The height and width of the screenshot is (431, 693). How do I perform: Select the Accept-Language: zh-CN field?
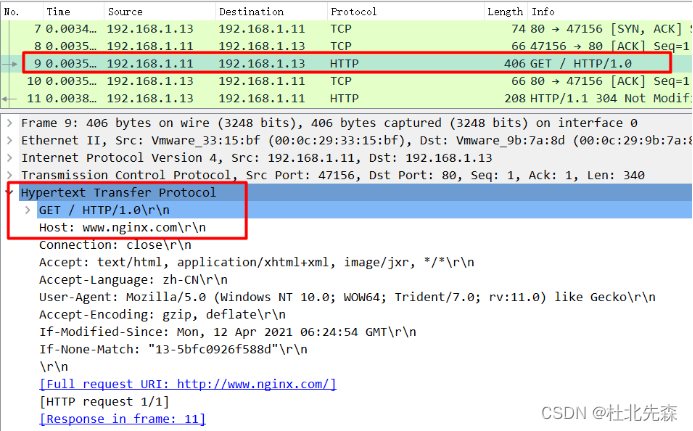click(133, 280)
